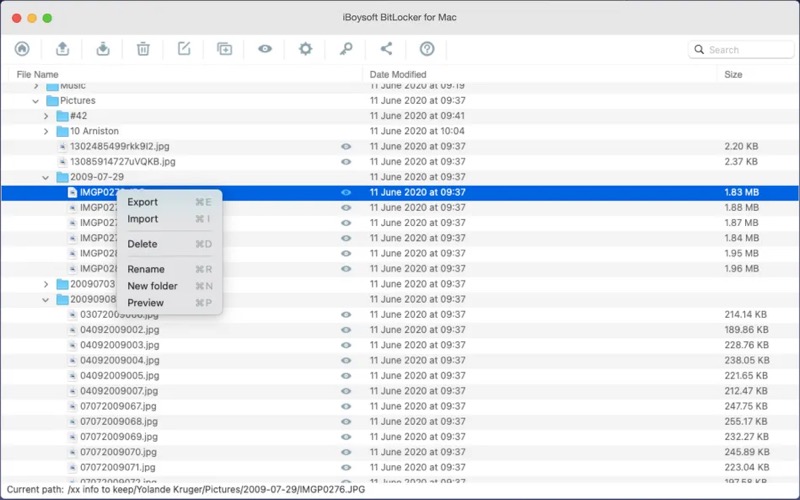Image resolution: width=800 pixels, height=500 pixels.
Task: Click file icon of 04092009002.jpg
Action: (x=72, y=330)
